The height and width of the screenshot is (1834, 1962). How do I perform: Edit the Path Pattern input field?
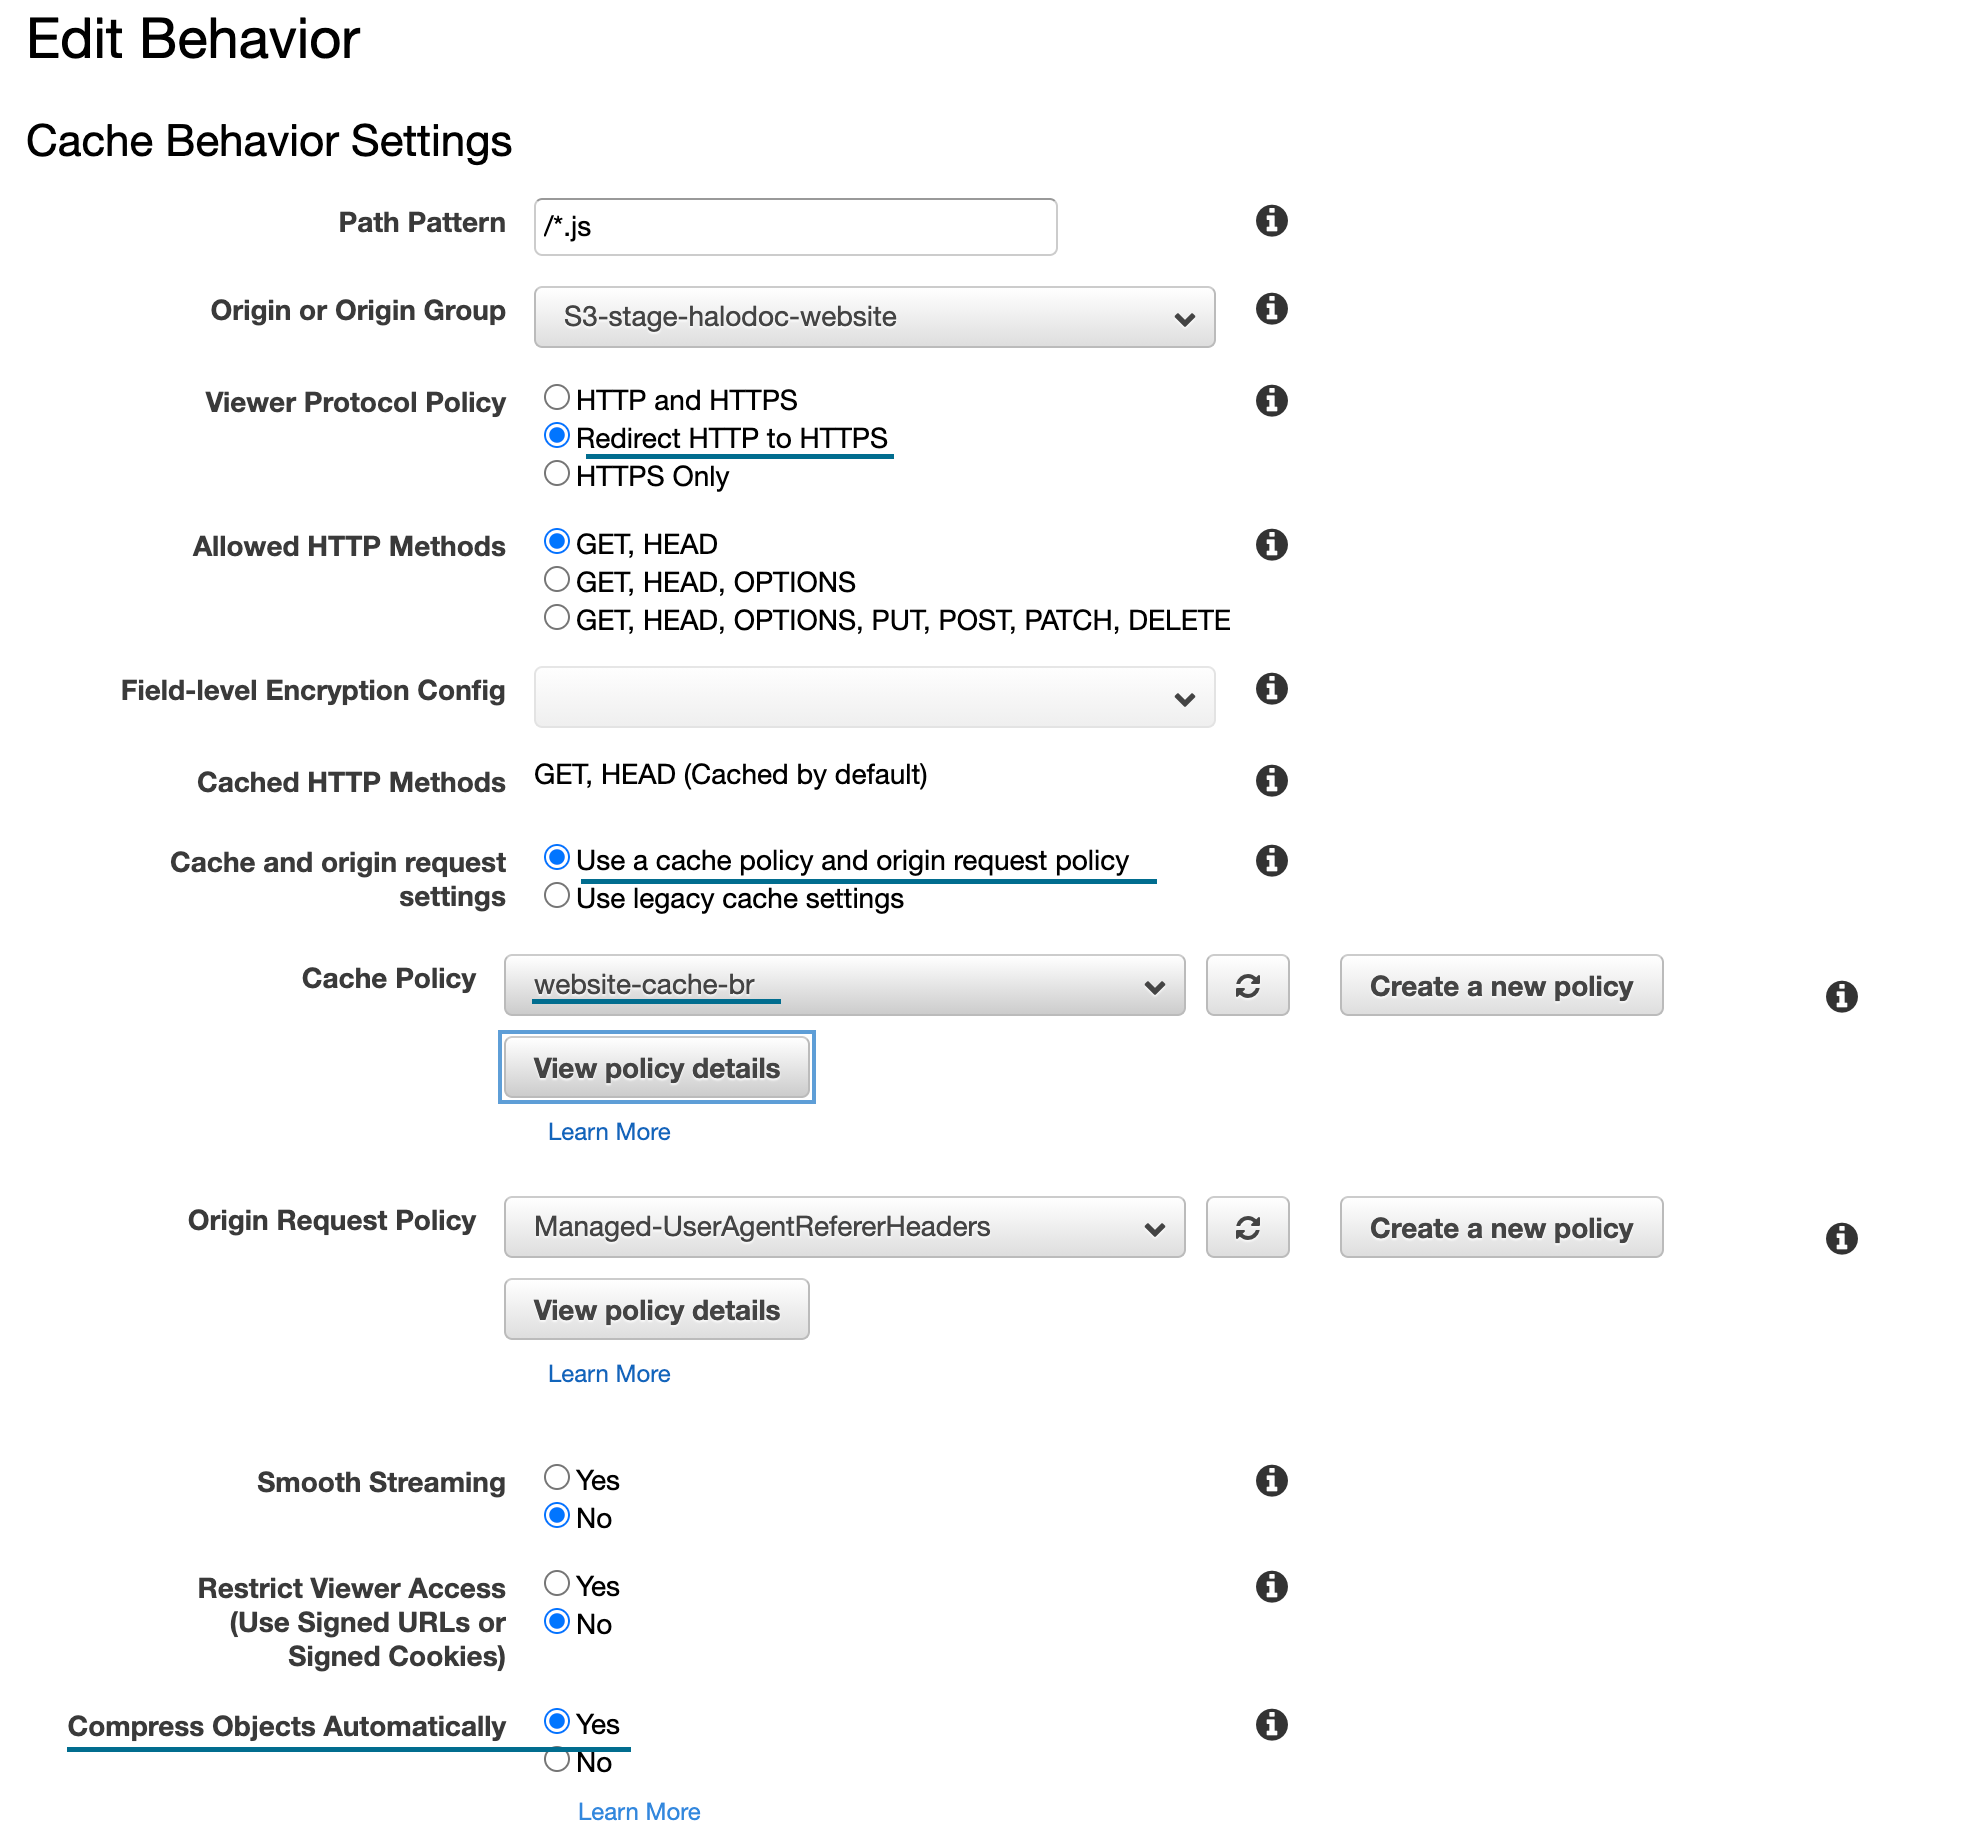(798, 226)
